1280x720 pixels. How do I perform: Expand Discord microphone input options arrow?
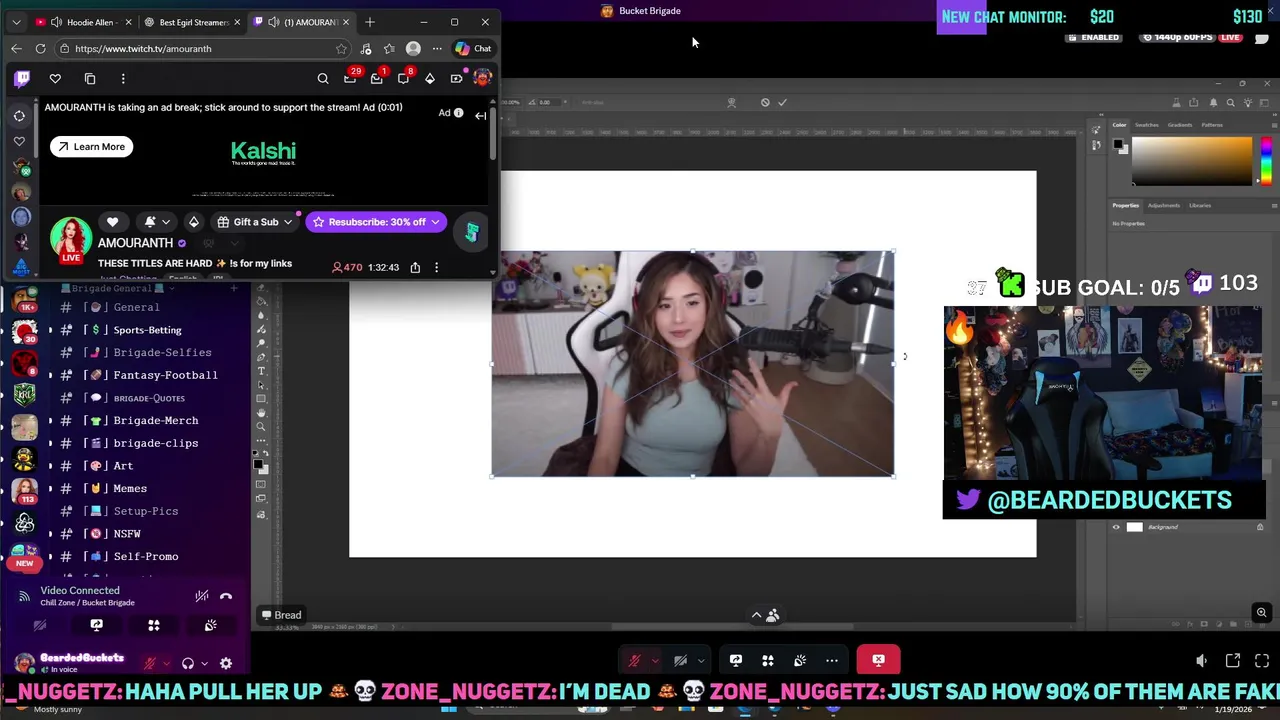tap(165, 663)
